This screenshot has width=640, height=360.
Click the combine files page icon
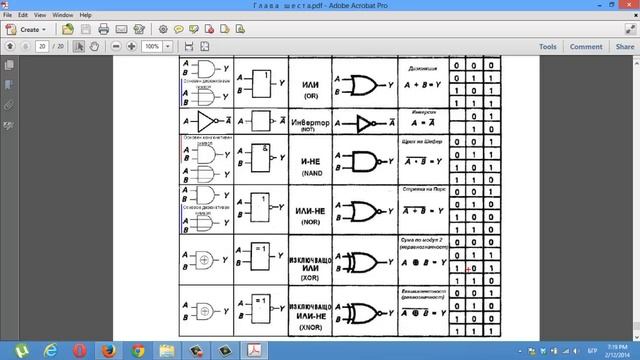click(224, 29)
